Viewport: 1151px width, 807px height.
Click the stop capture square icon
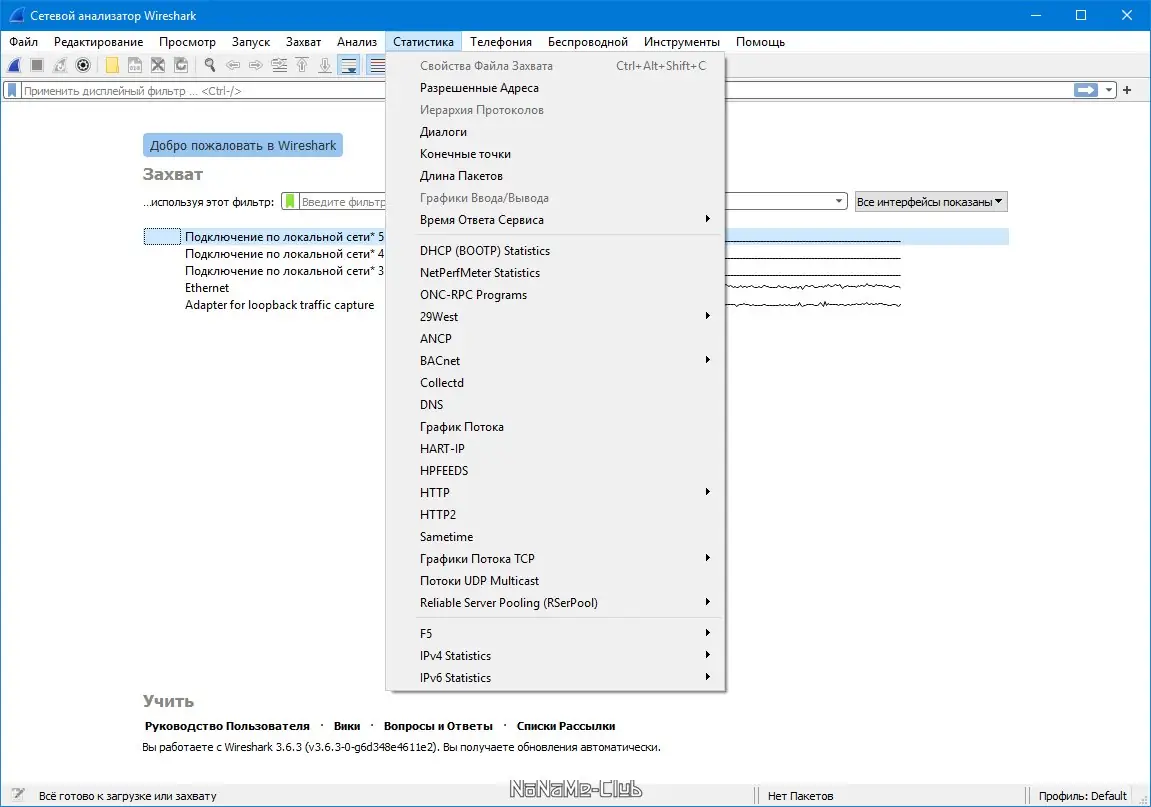pos(37,65)
